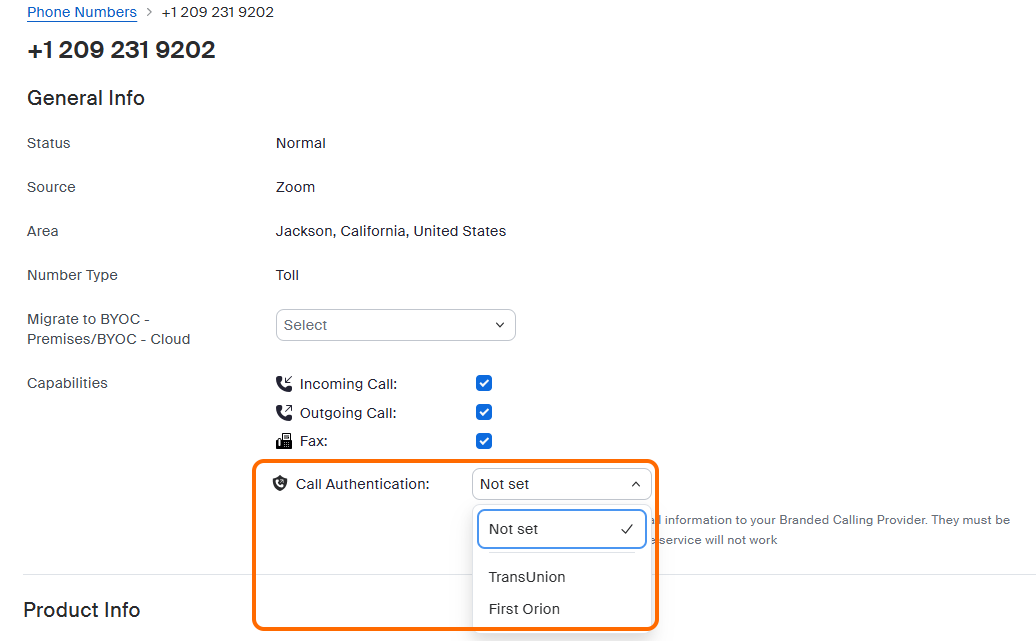The width and height of the screenshot is (1036, 641).
Task: Pick First Orion from the dropdown list
Action: point(524,609)
